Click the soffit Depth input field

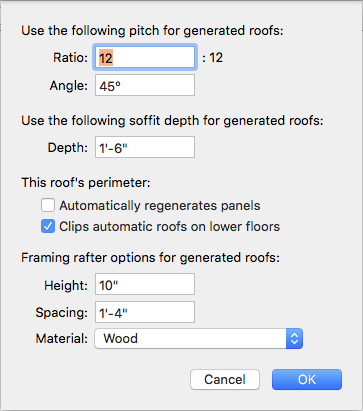145,147
